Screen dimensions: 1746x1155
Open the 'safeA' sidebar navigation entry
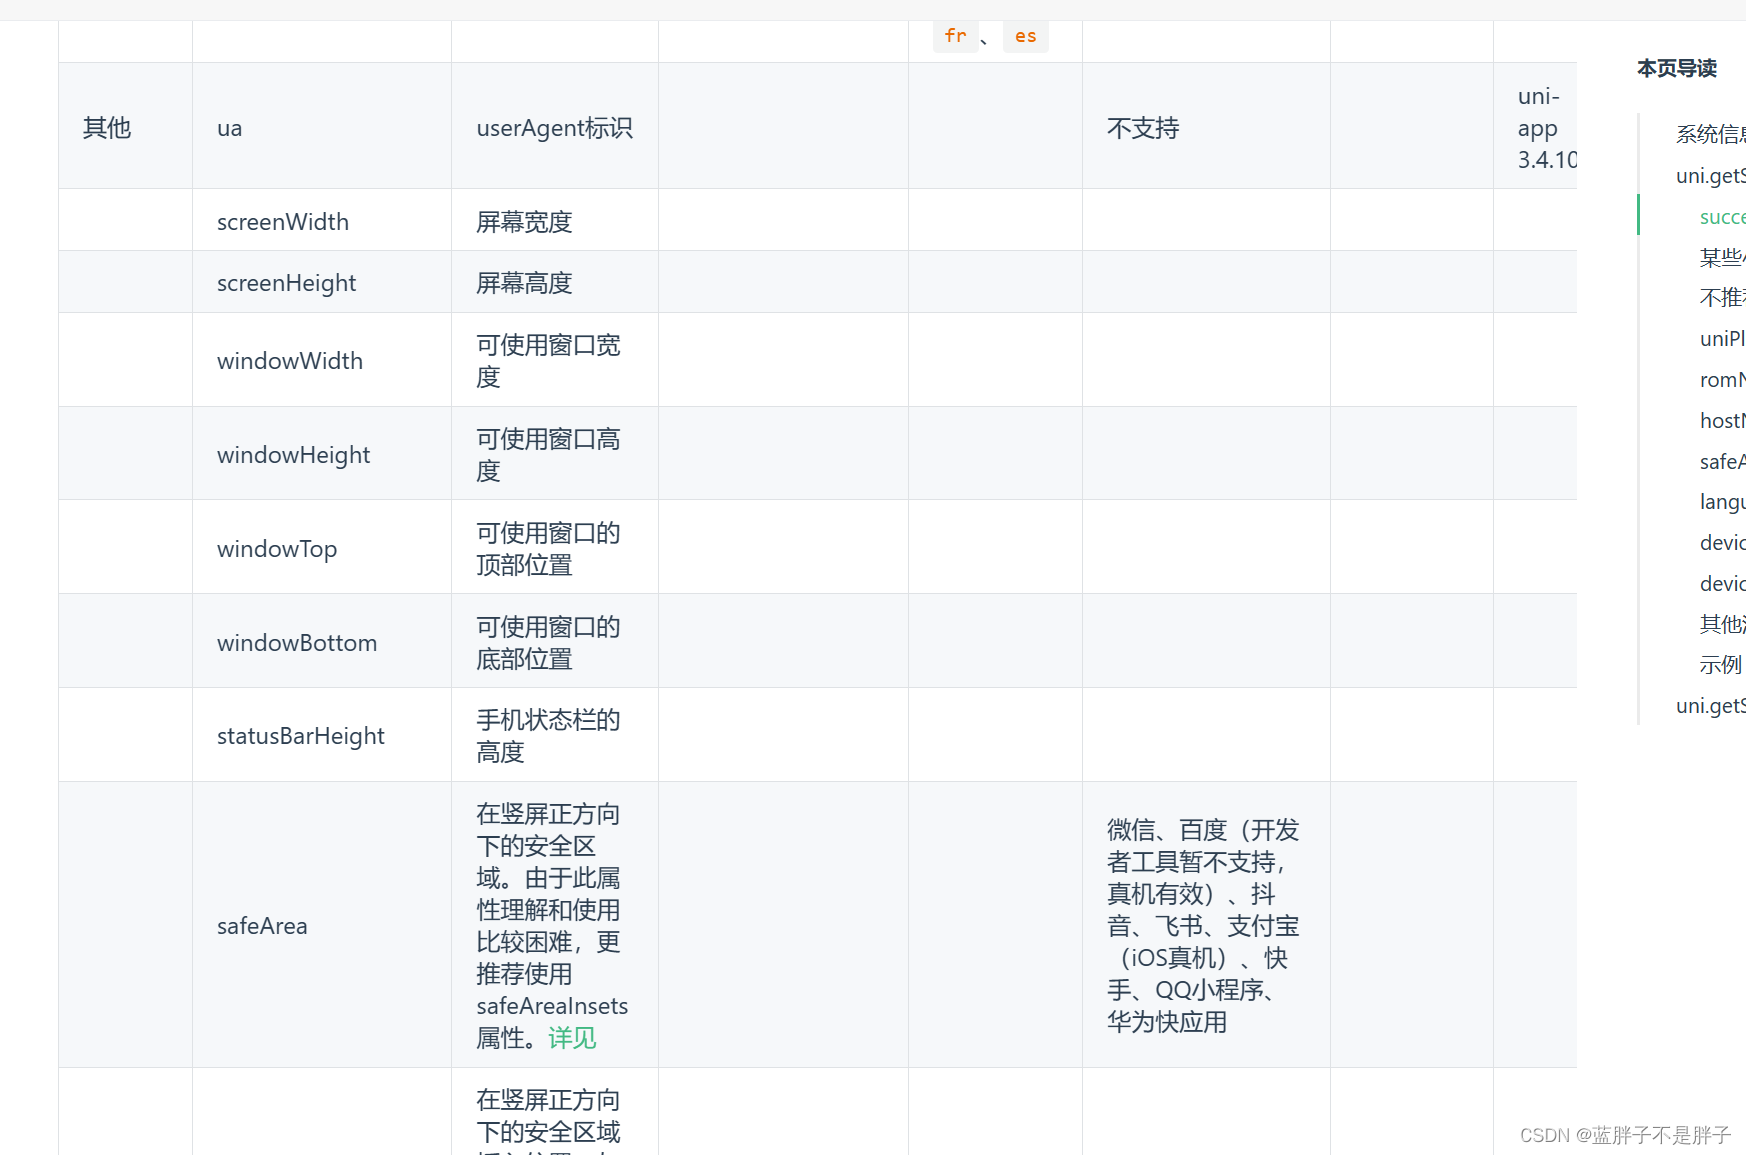click(x=1722, y=461)
